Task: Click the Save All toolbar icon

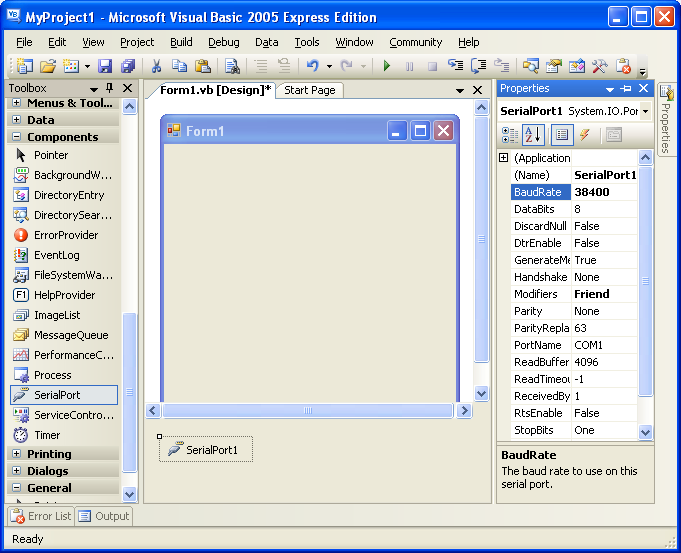Action: tap(128, 66)
